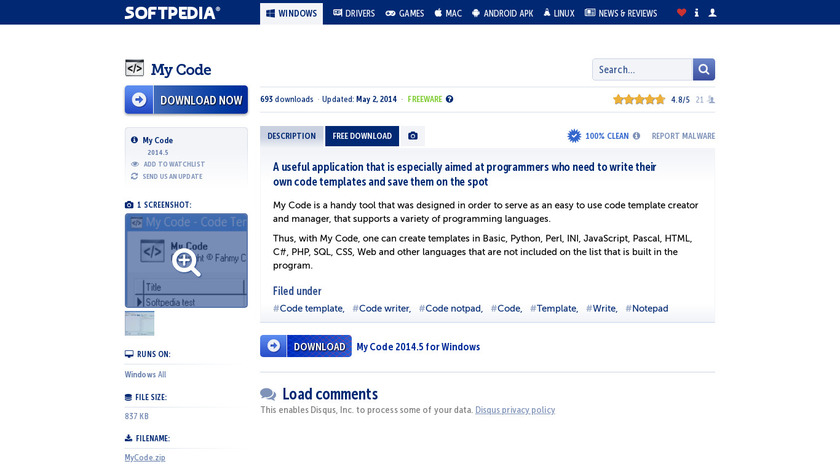
Task: Click the magnifier search button
Action: [x=704, y=70]
